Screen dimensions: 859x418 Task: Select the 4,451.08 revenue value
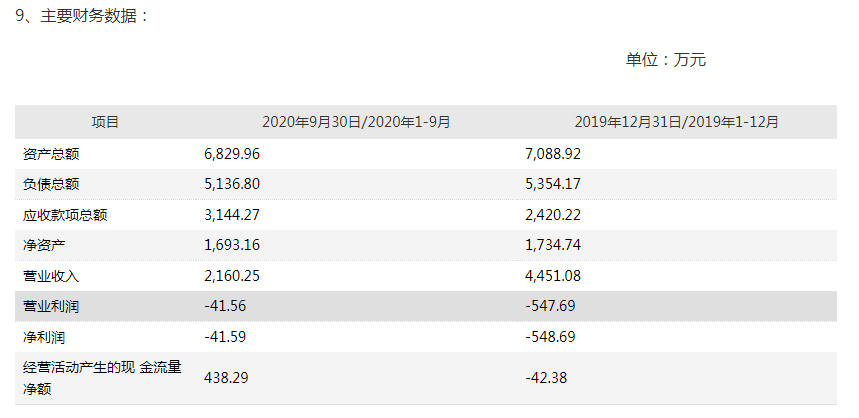coord(553,275)
